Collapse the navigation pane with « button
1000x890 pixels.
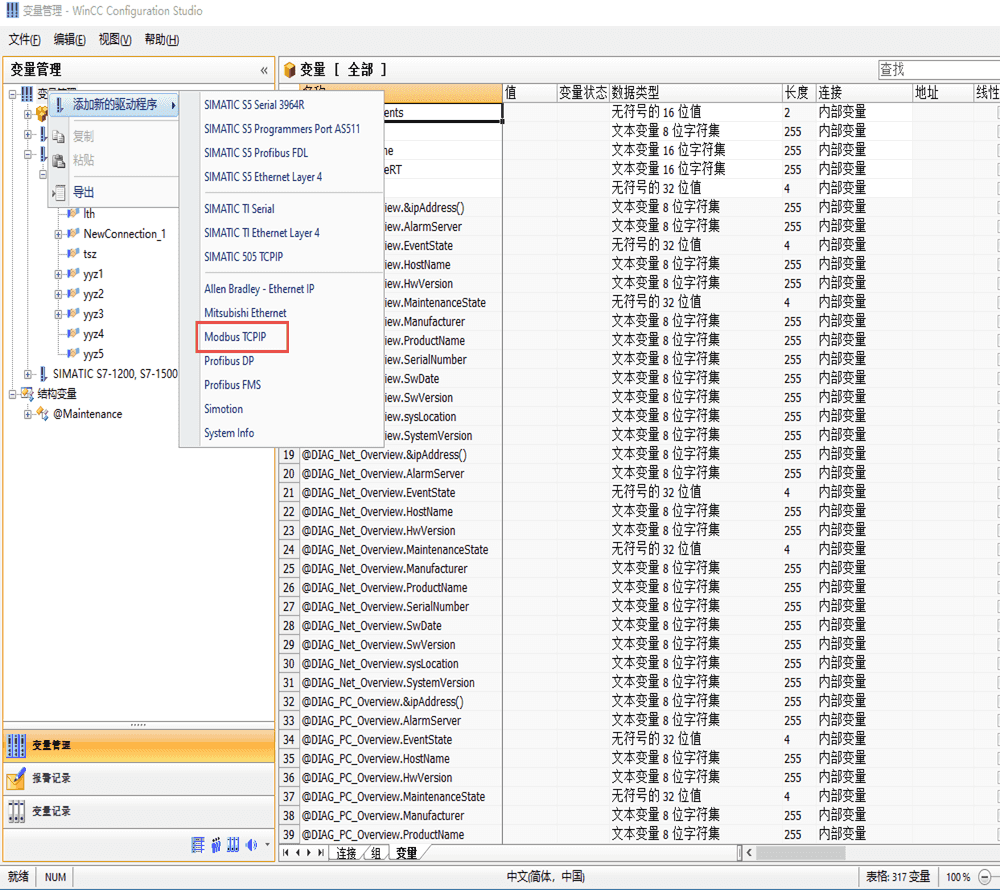point(264,70)
